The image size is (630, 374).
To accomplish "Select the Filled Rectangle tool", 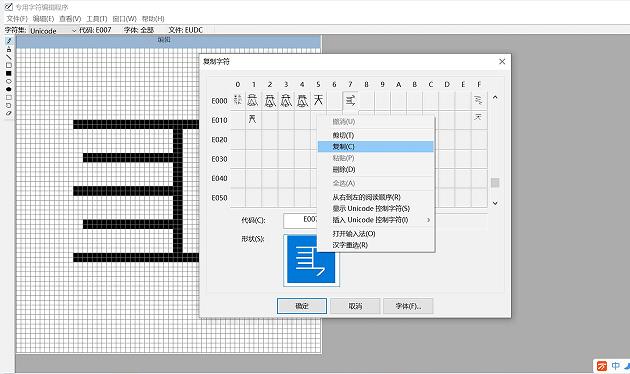I will click(x=8, y=73).
